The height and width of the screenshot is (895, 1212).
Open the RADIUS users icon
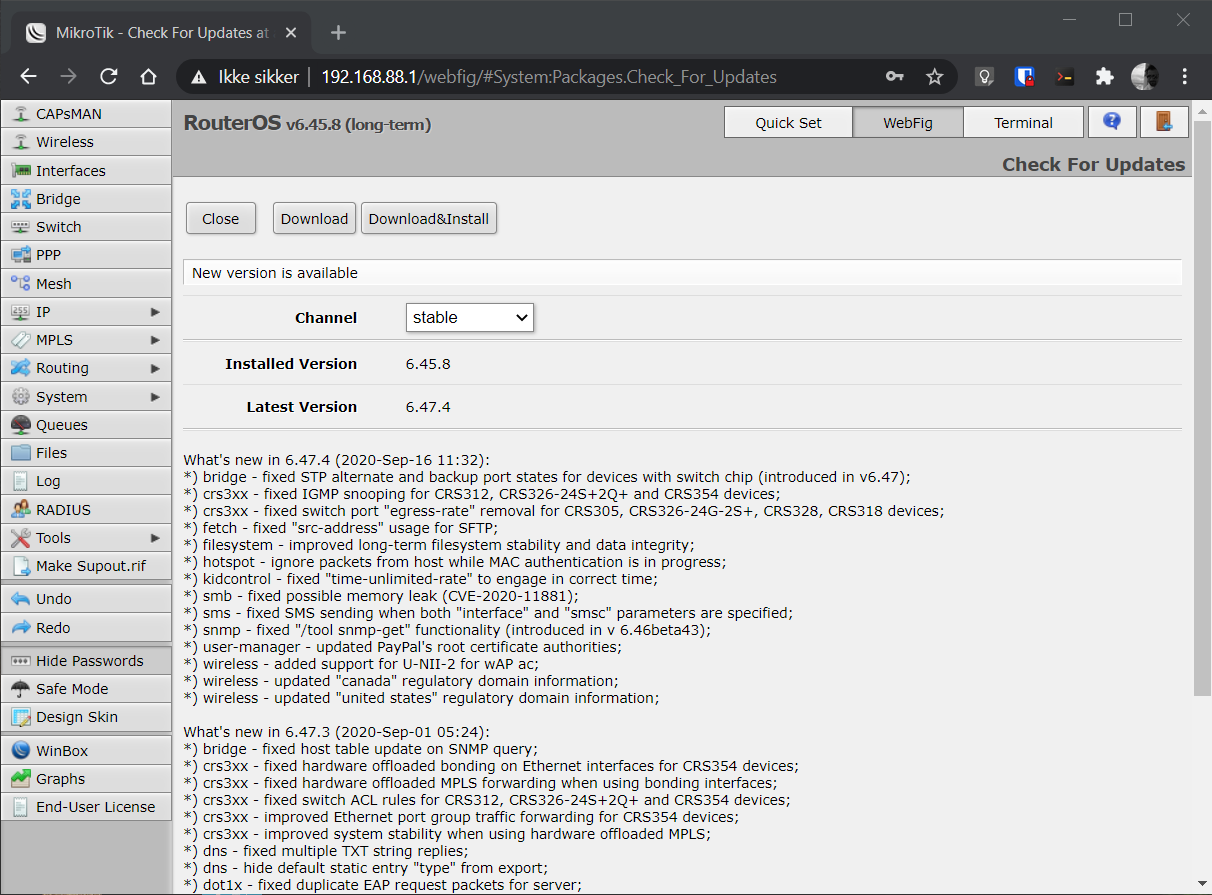tap(20, 510)
